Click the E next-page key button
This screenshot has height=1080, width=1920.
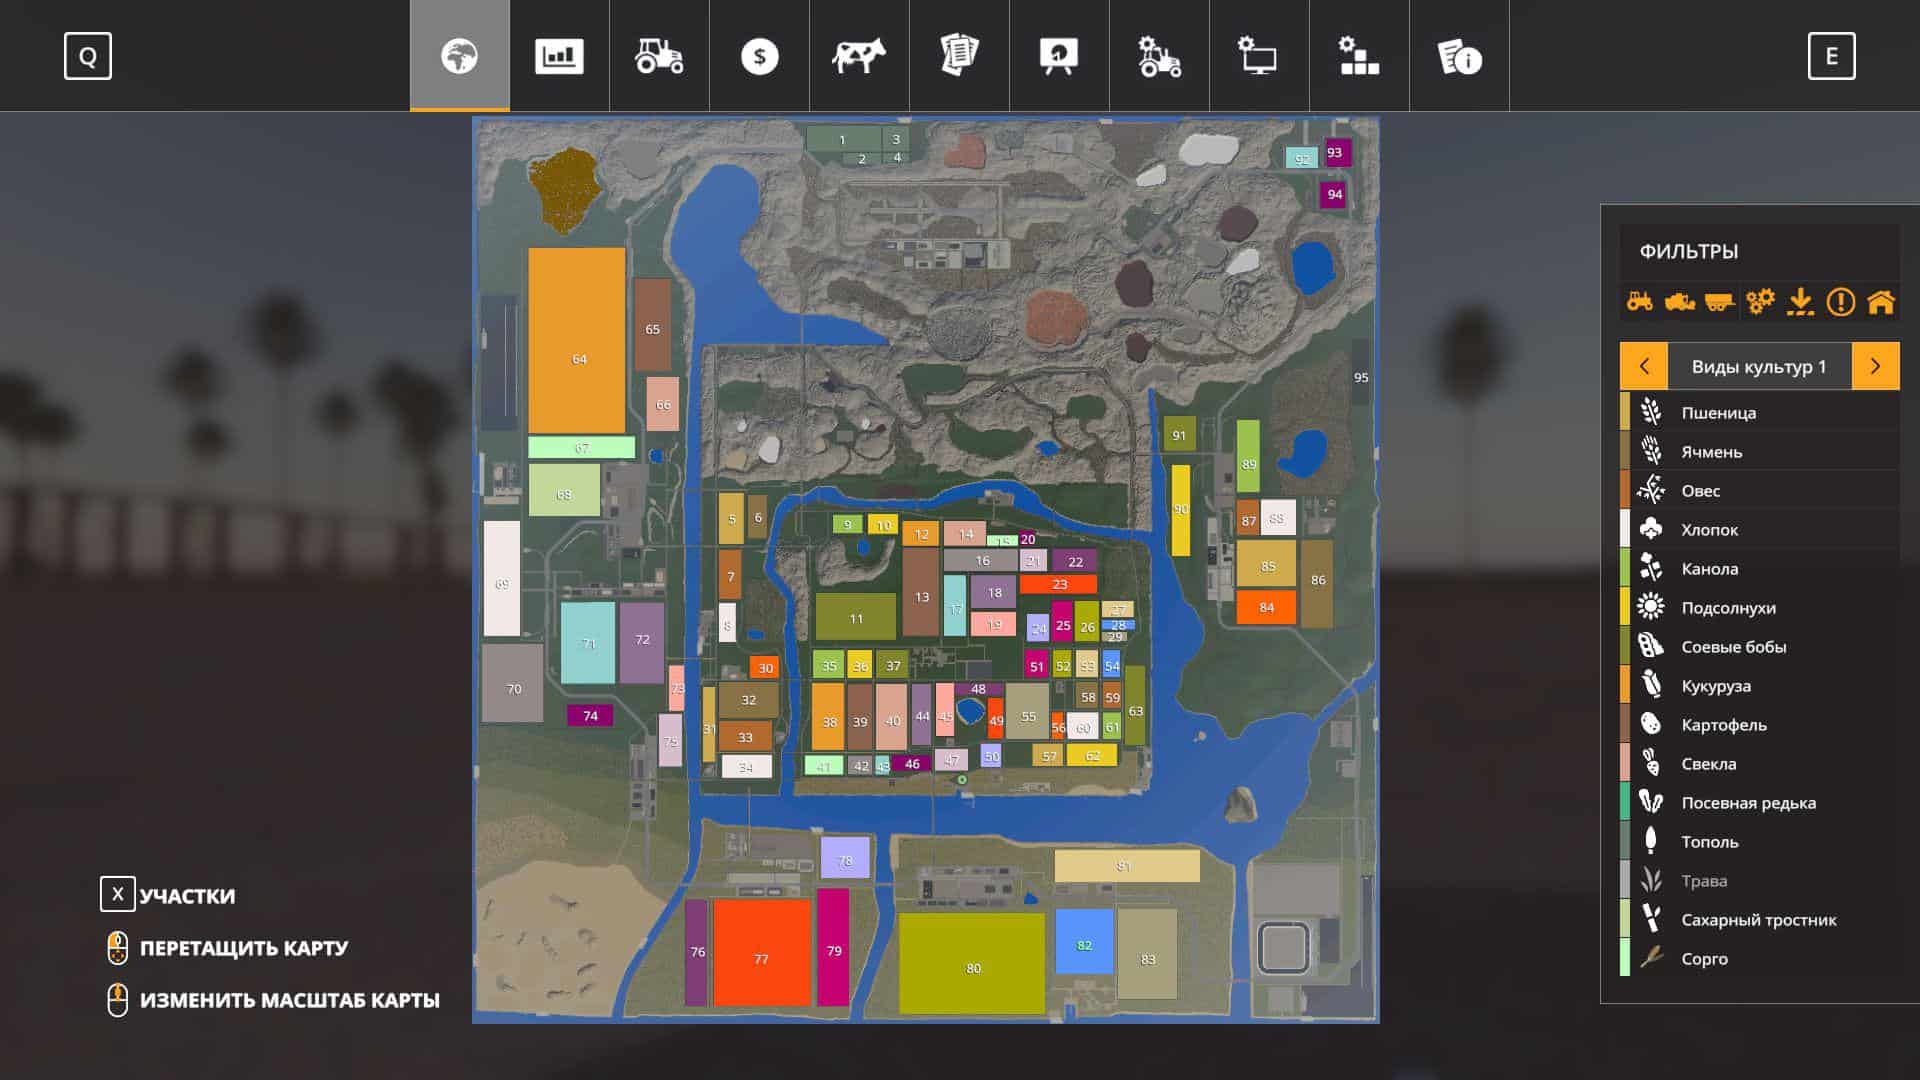1831,56
